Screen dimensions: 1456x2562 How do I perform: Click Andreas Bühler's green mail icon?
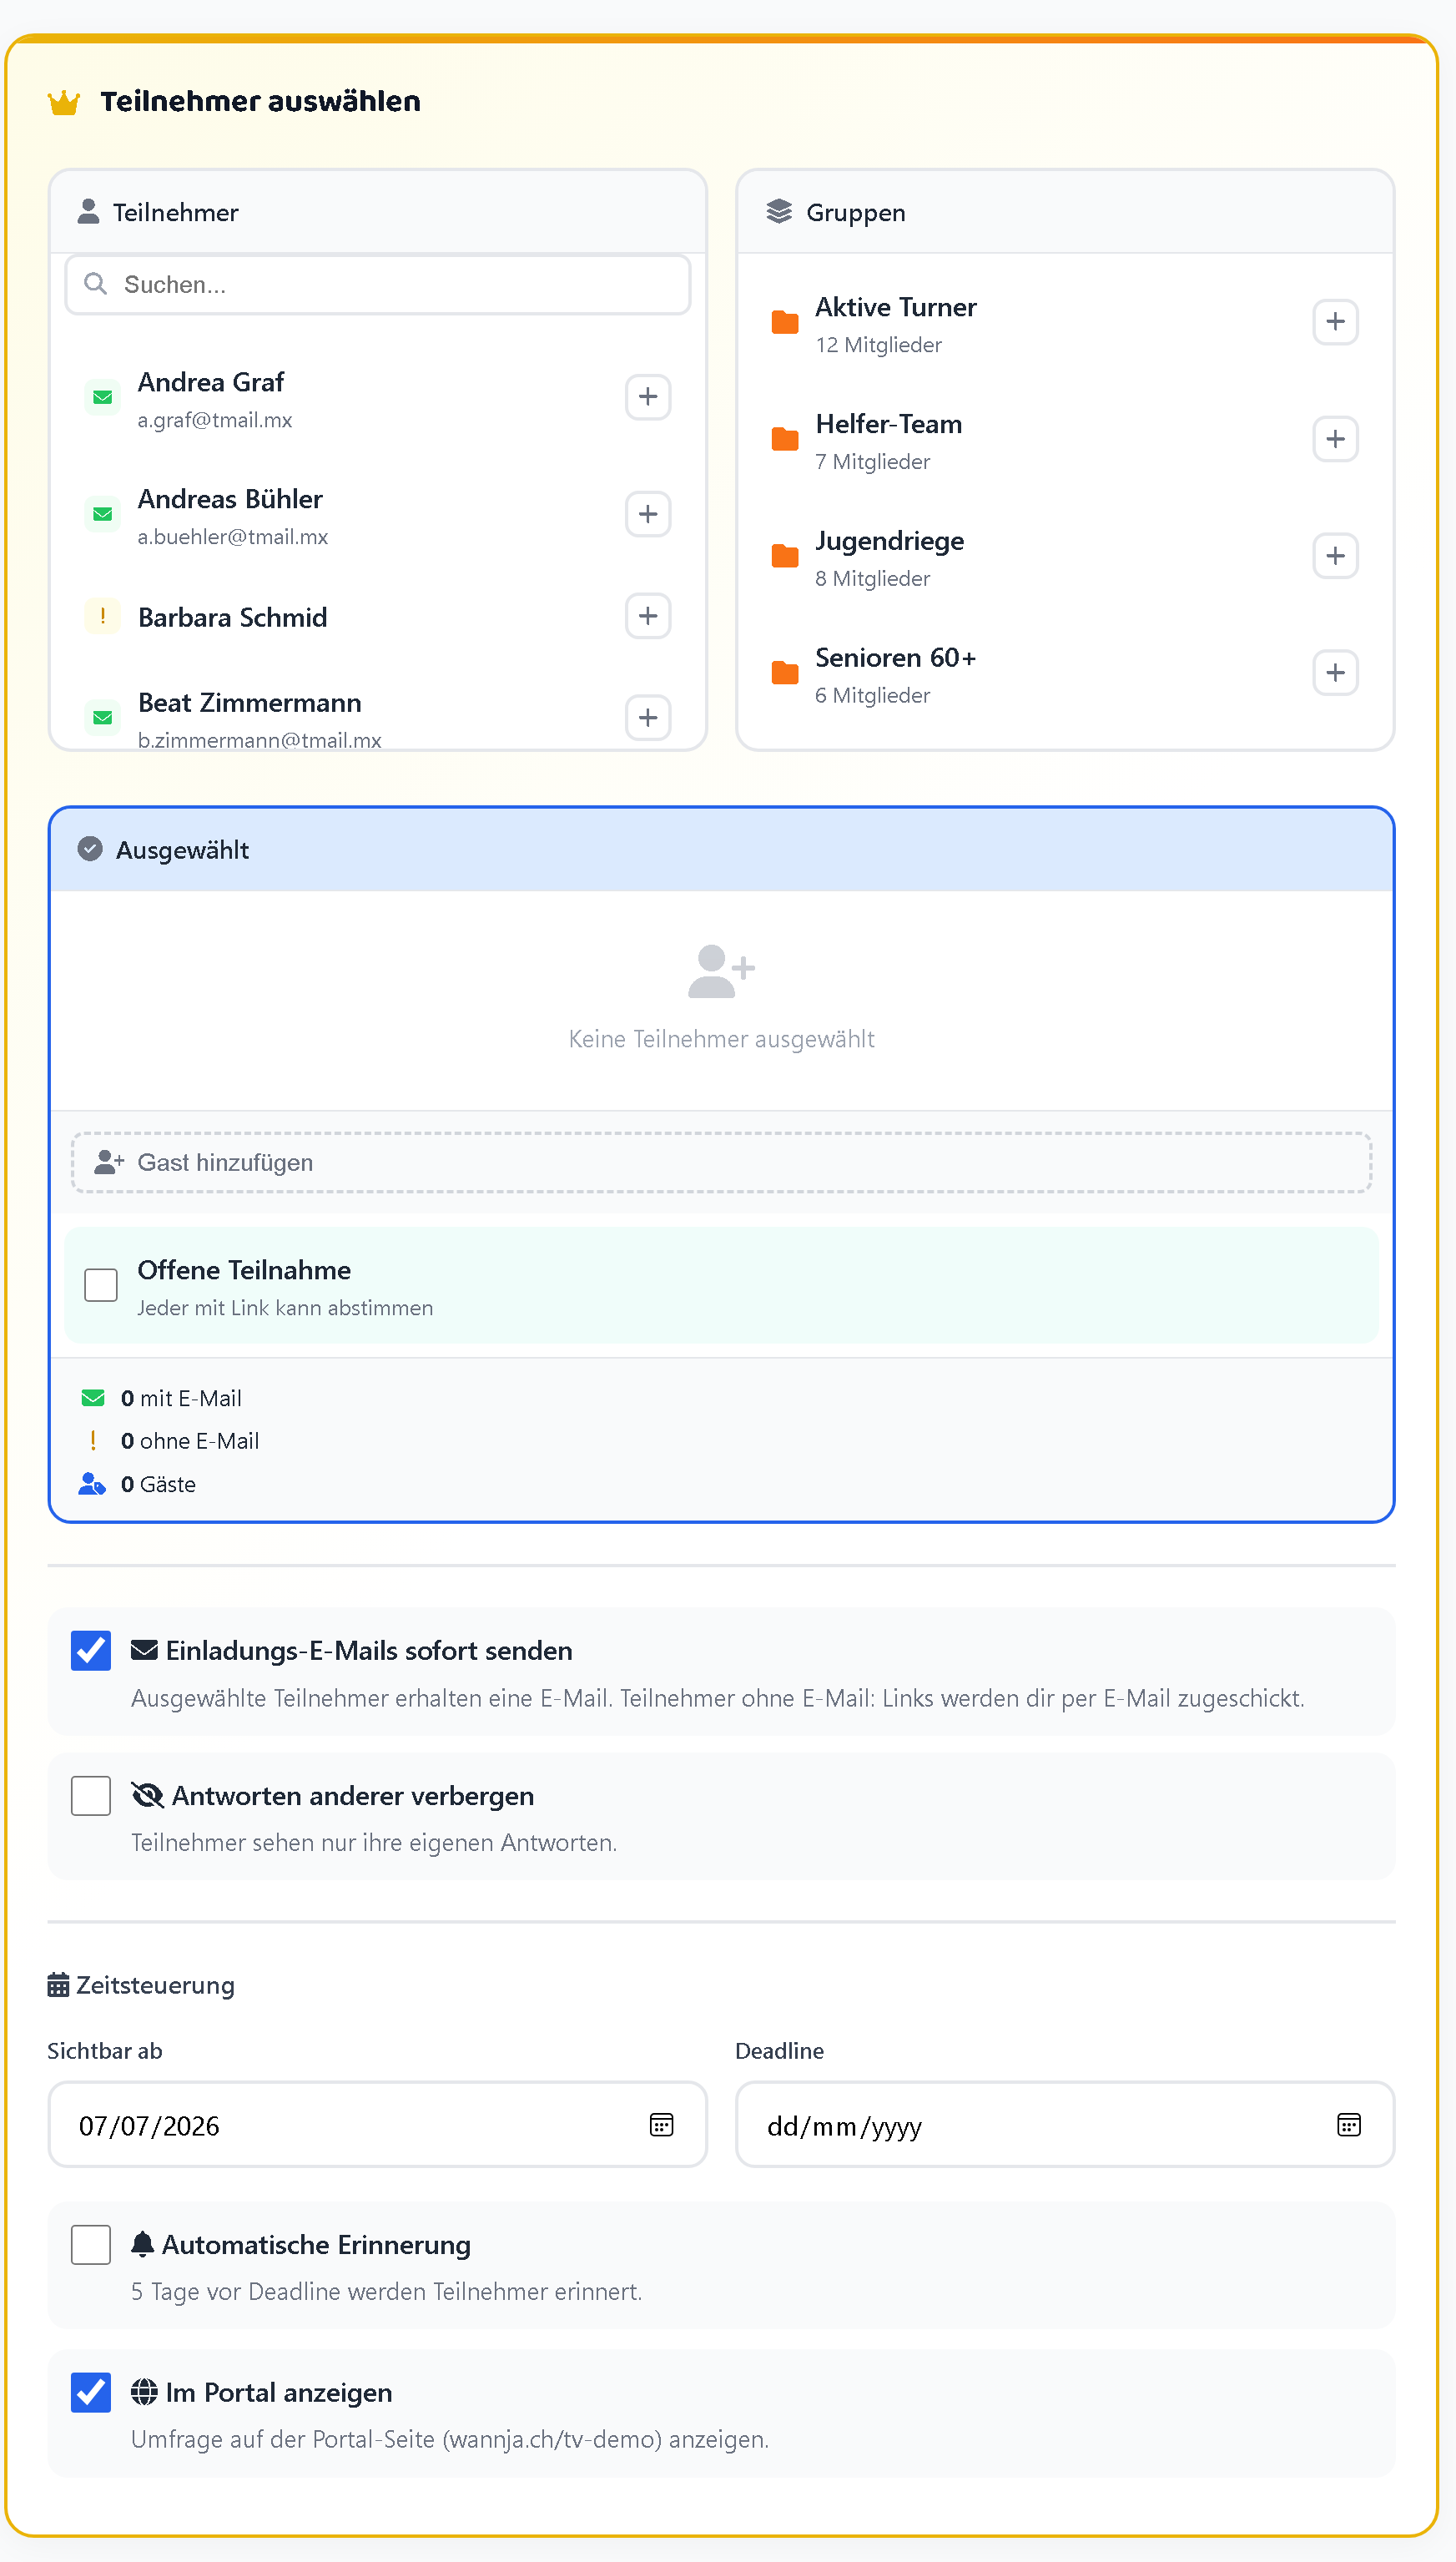click(x=102, y=515)
